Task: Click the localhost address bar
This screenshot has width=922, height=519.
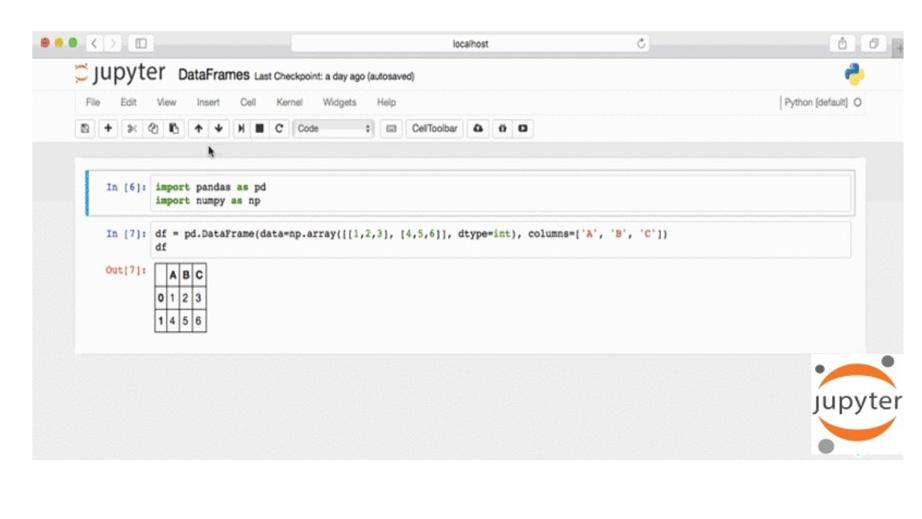Action: pyautogui.click(x=470, y=44)
